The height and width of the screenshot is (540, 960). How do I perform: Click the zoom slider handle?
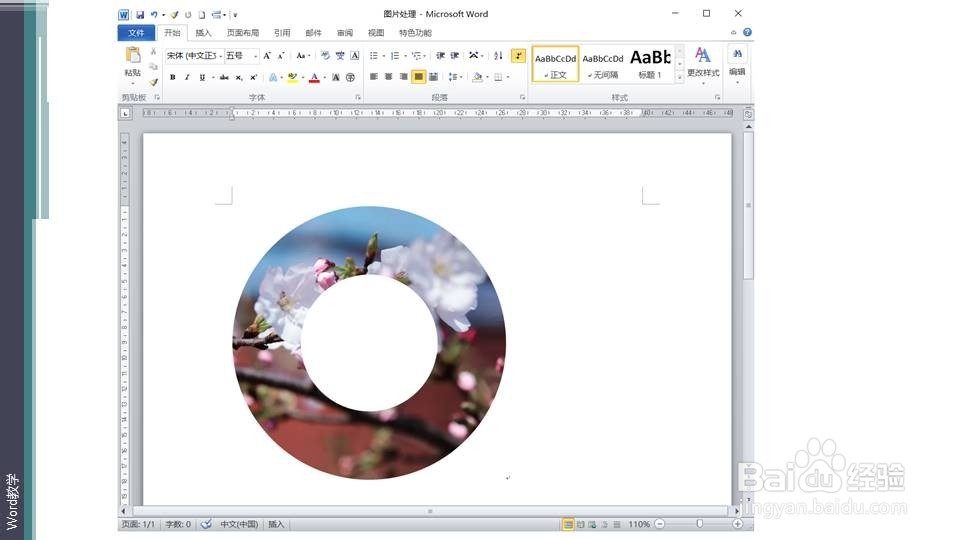click(699, 524)
